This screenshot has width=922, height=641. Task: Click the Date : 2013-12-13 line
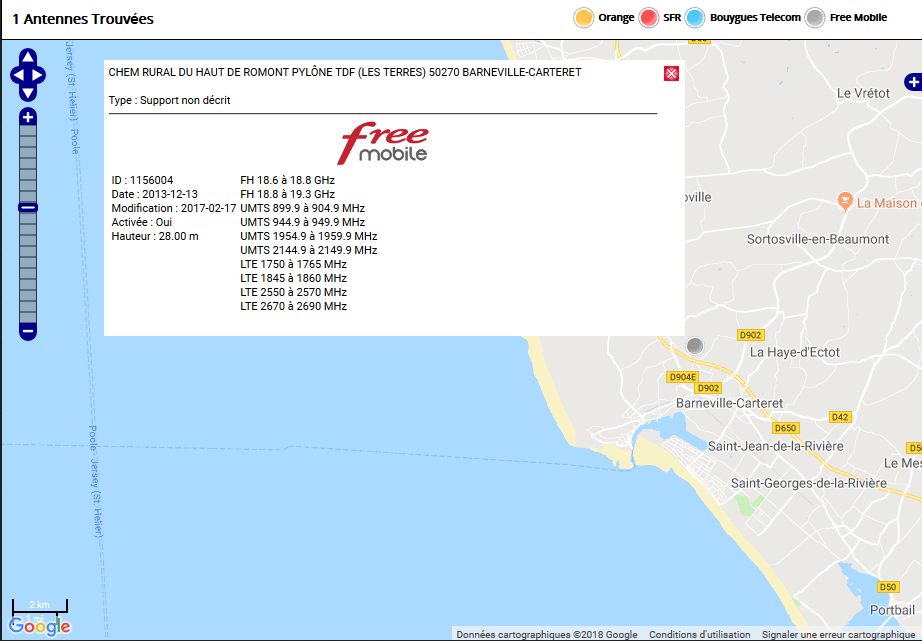point(154,194)
